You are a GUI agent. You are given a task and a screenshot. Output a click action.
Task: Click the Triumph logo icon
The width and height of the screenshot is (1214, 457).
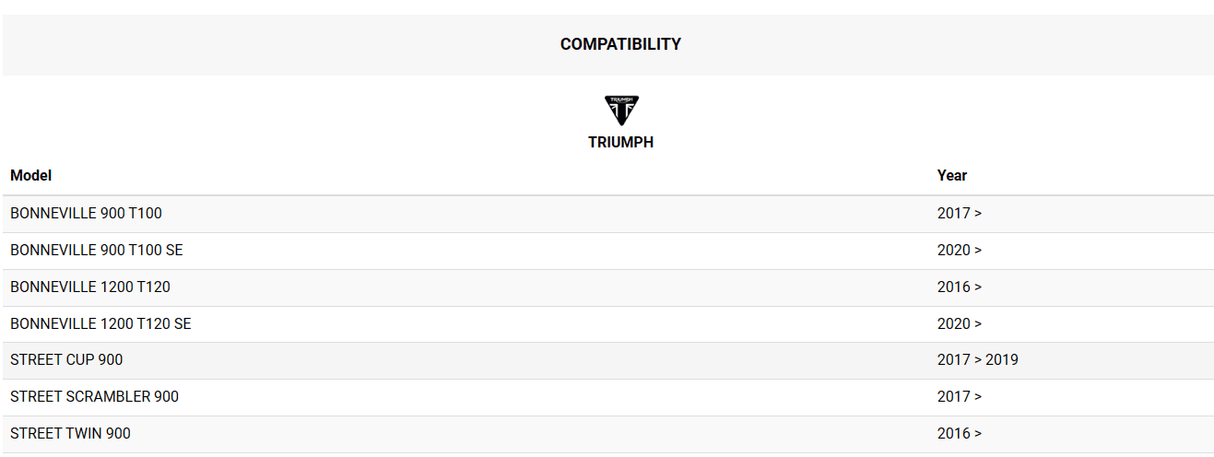coord(621,110)
